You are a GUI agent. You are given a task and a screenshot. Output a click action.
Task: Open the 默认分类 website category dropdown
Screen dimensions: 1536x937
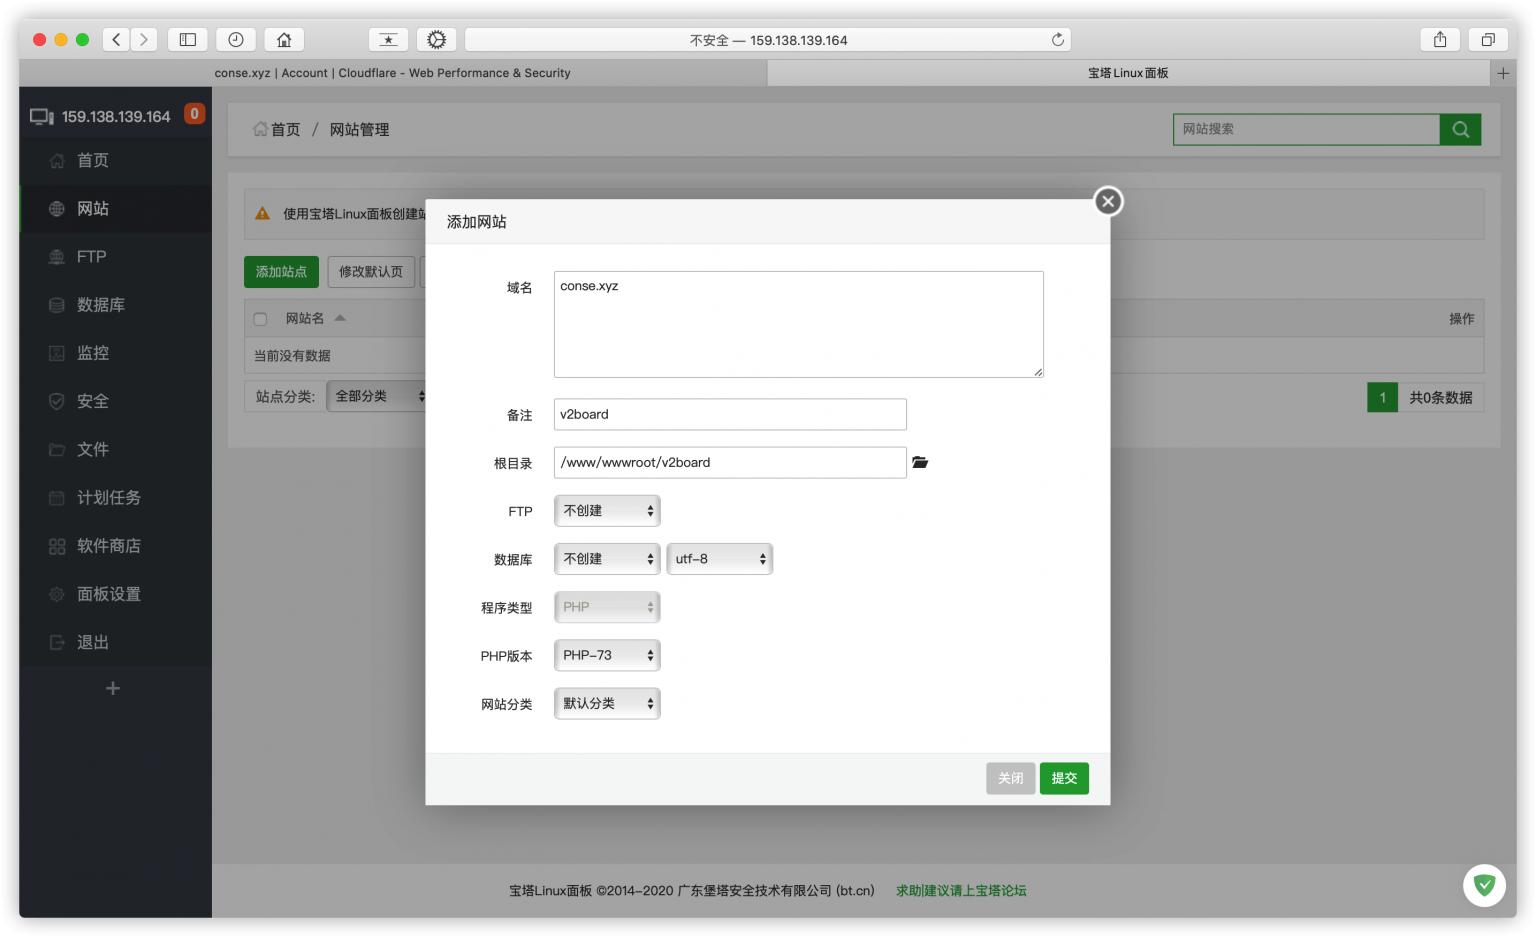click(607, 704)
